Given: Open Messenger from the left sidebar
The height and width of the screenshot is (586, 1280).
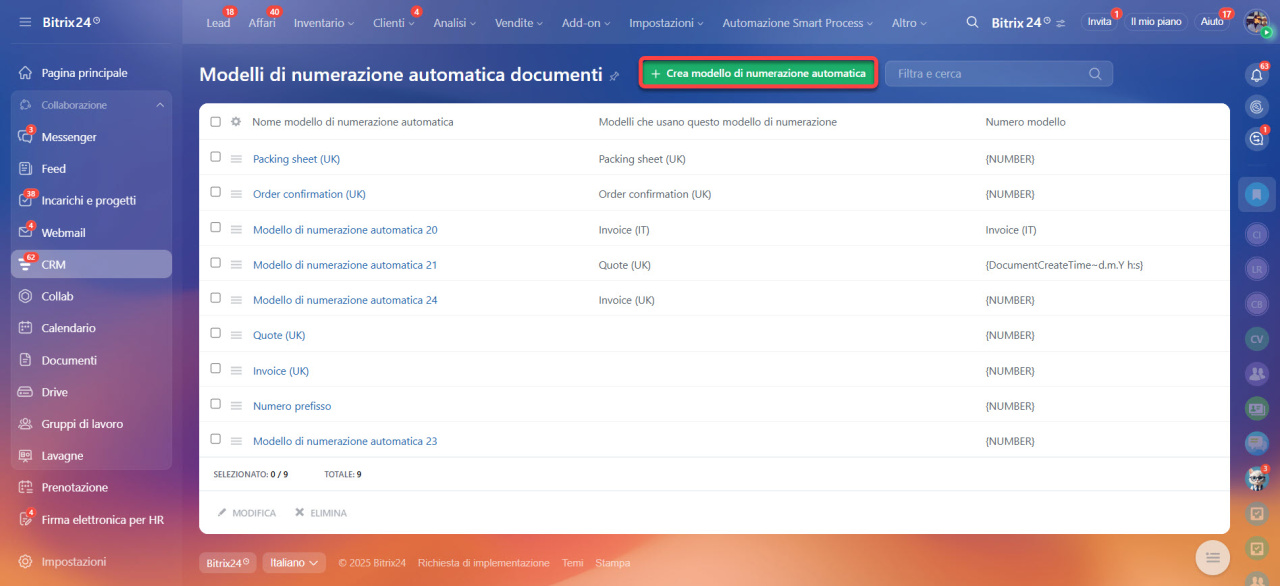Looking at the screenshot, I should coord(69,137).
